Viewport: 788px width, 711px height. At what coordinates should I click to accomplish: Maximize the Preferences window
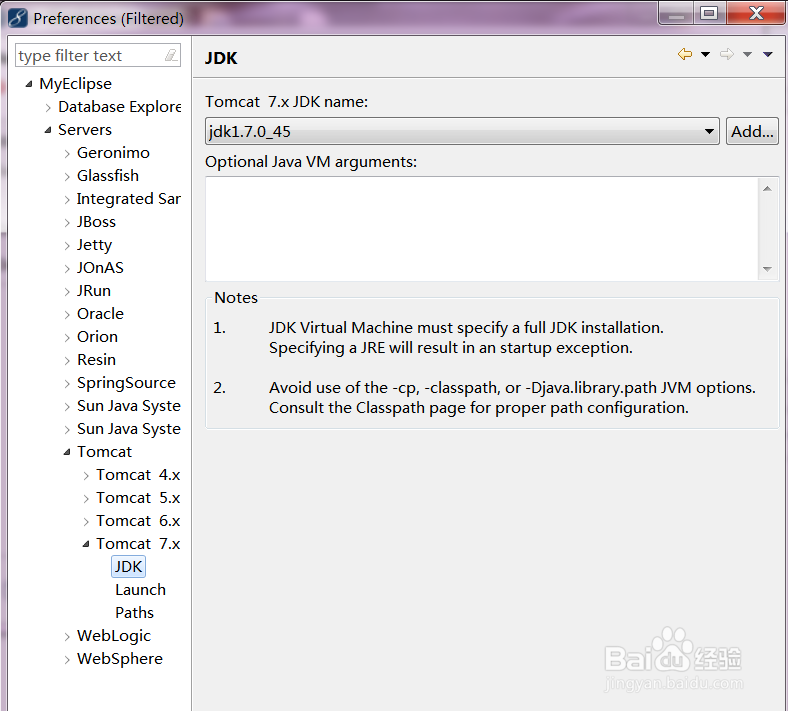[709, 13]
